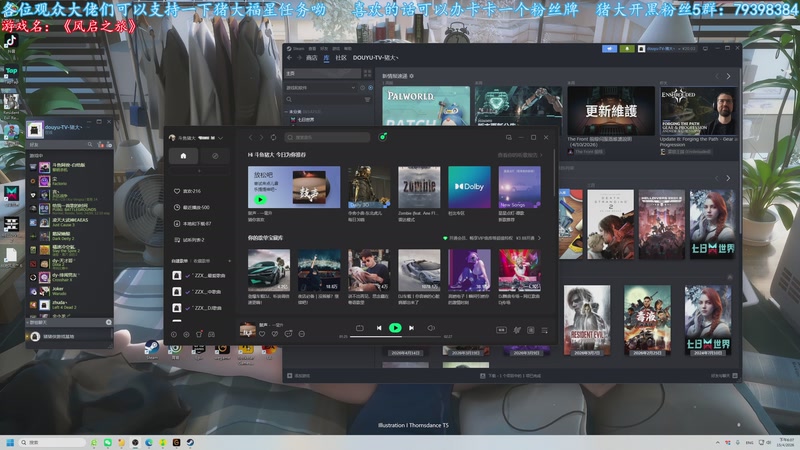Open the liked songs list in sidebar

tap(188, 191)
